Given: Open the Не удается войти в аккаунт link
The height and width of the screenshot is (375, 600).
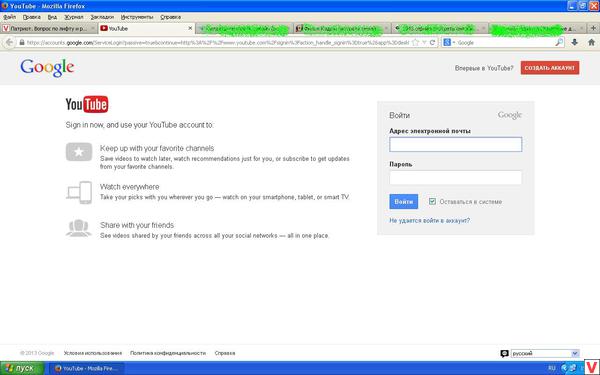Looking at the screenshot, I should coord(429,220).
